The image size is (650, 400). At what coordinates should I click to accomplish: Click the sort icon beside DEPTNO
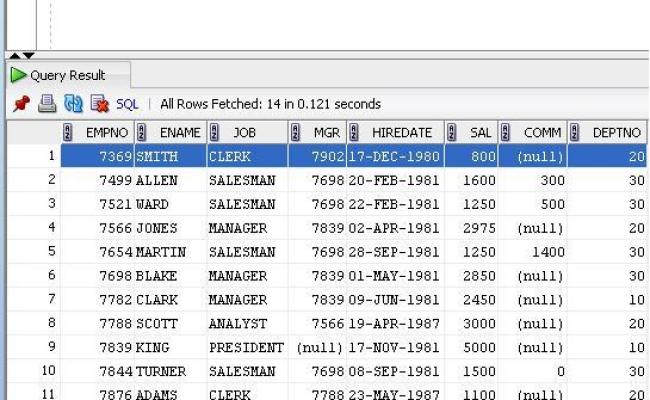(574, 133)
